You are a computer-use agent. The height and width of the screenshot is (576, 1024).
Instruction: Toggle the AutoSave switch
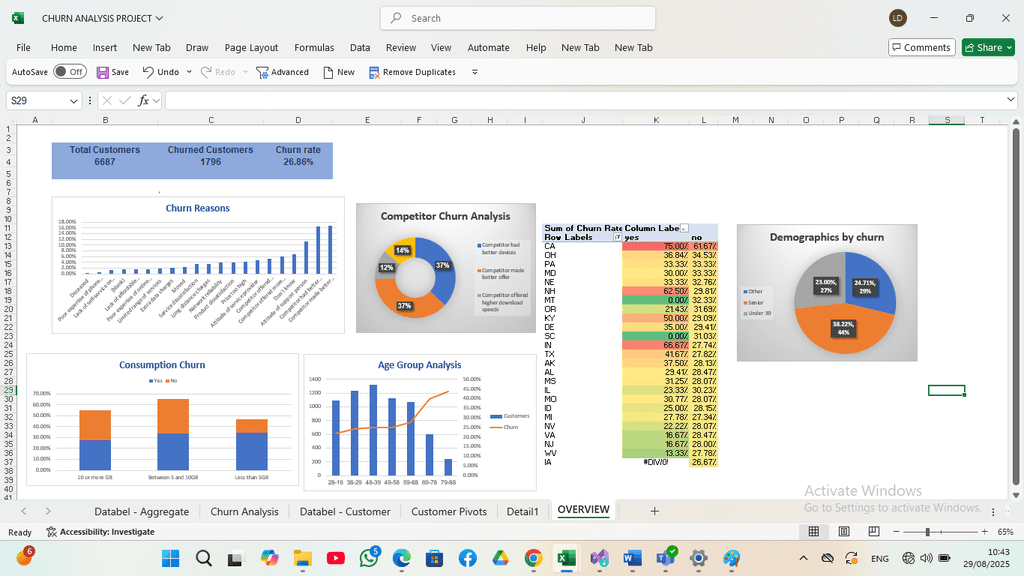tap(69, 72)
